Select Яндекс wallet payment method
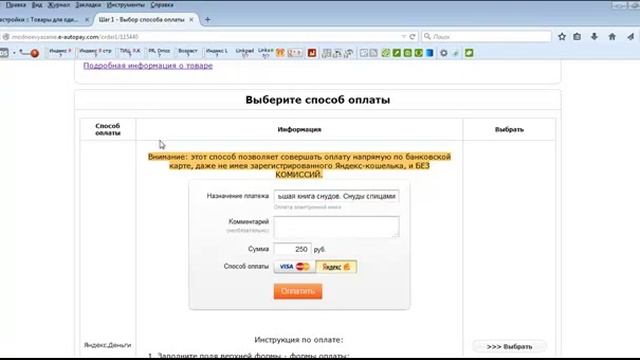Image resolution: width=640 pixels, height=360 pixels. pos(336,267)
